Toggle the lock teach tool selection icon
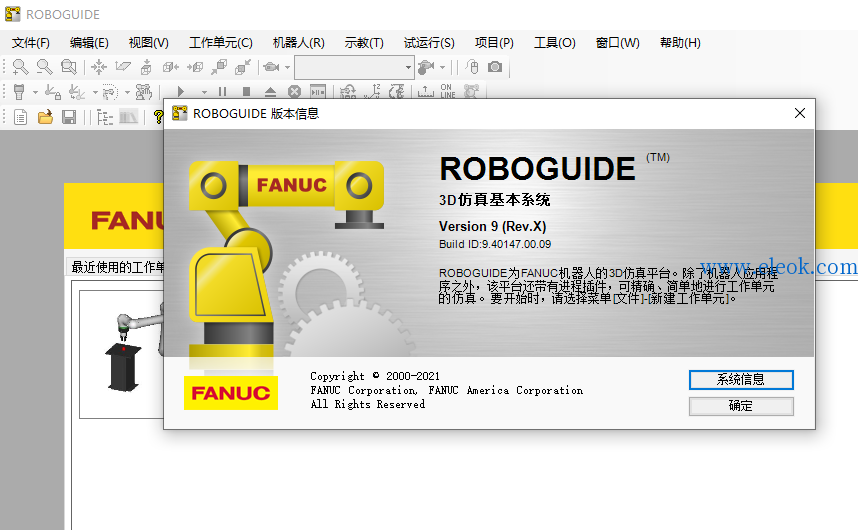 pos(53,92)
